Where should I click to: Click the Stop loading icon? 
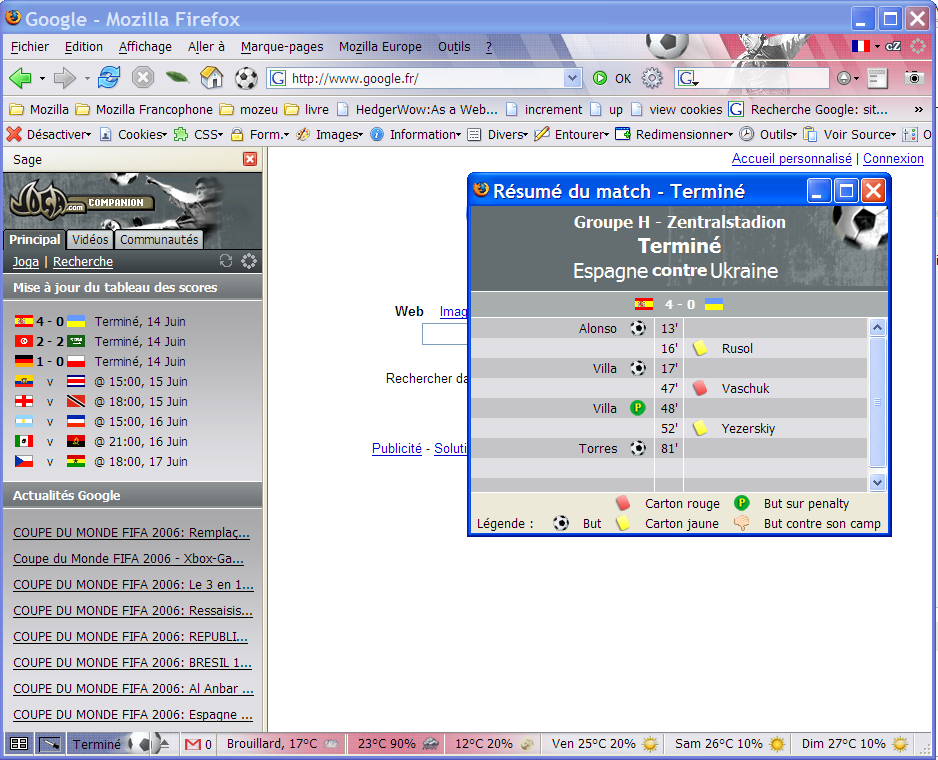143,78
